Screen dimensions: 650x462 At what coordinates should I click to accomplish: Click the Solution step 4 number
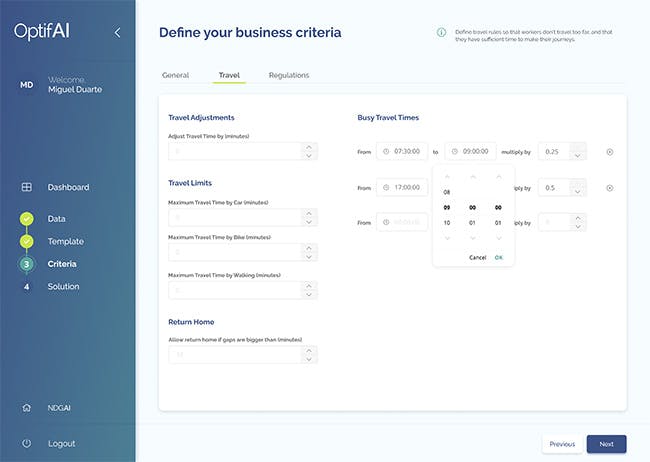click(27, 287)
